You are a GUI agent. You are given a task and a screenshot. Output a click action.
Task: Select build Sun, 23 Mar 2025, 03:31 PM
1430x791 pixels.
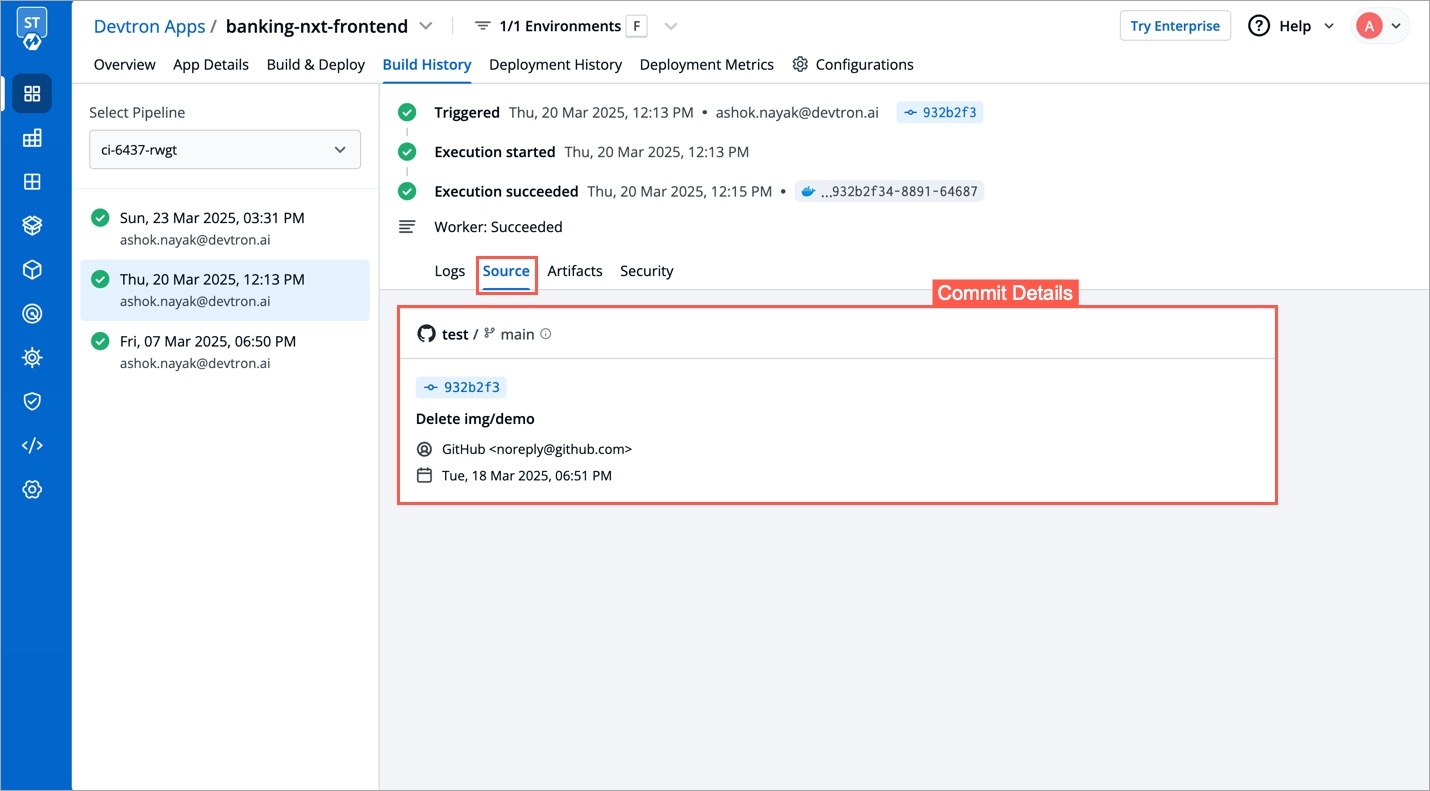point(225,228)
